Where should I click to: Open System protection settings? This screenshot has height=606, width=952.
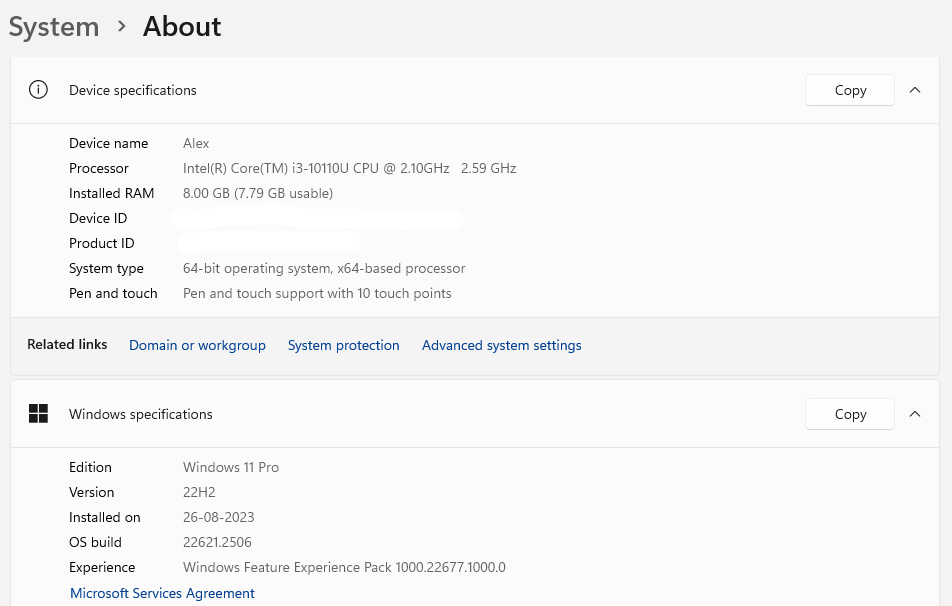pyautogui.click(x=343, y=345)
